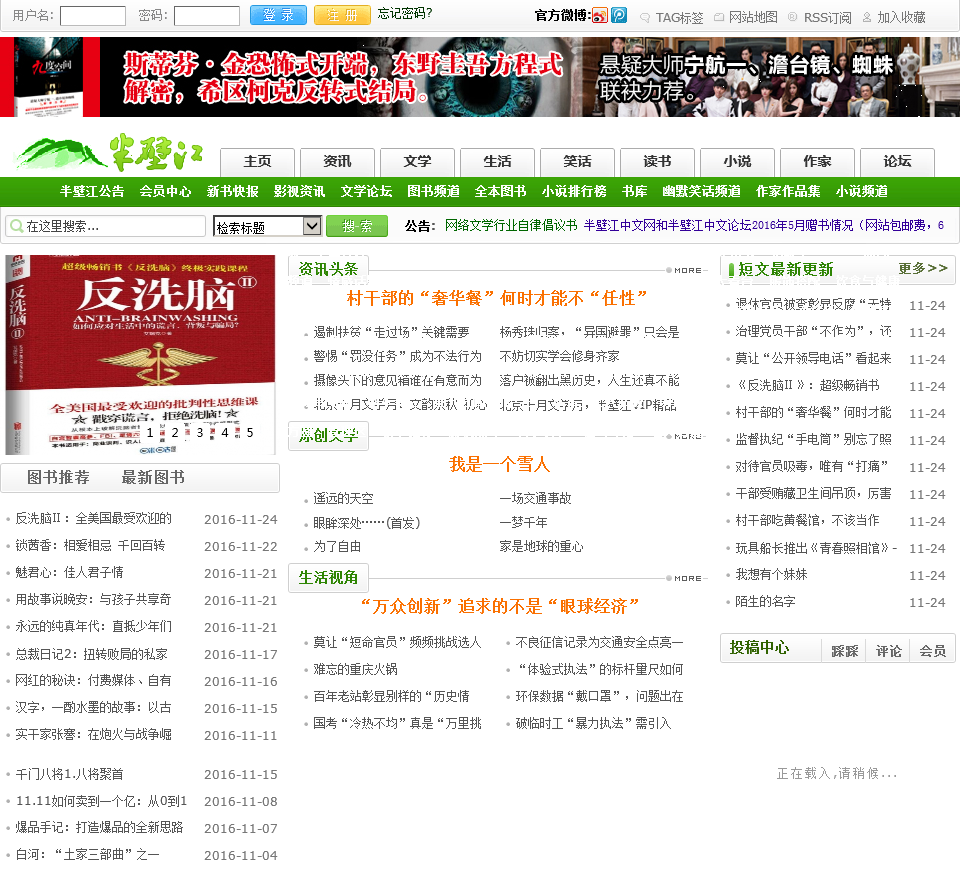Open book 锁茜香：相爱相忌 千回百转

point(90,545)
